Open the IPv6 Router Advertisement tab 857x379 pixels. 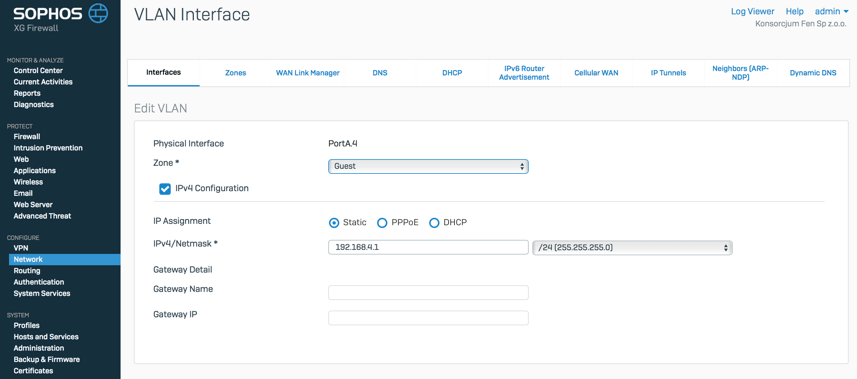[x=524, y=73]
